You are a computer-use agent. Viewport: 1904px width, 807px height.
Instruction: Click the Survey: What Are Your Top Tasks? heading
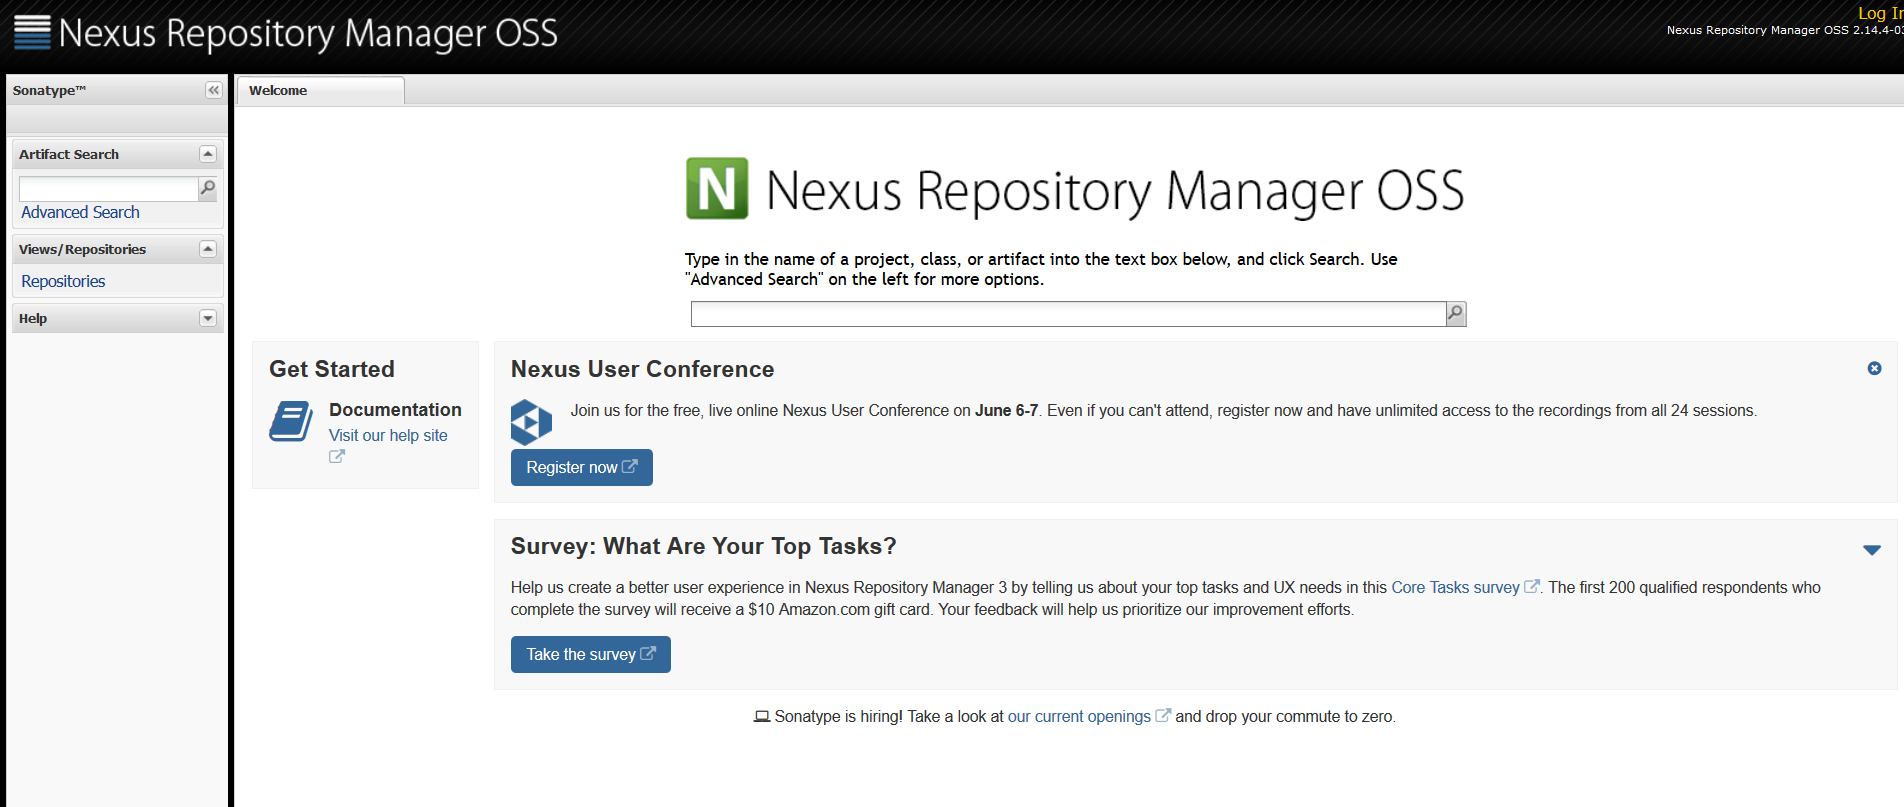coord(703,546)
